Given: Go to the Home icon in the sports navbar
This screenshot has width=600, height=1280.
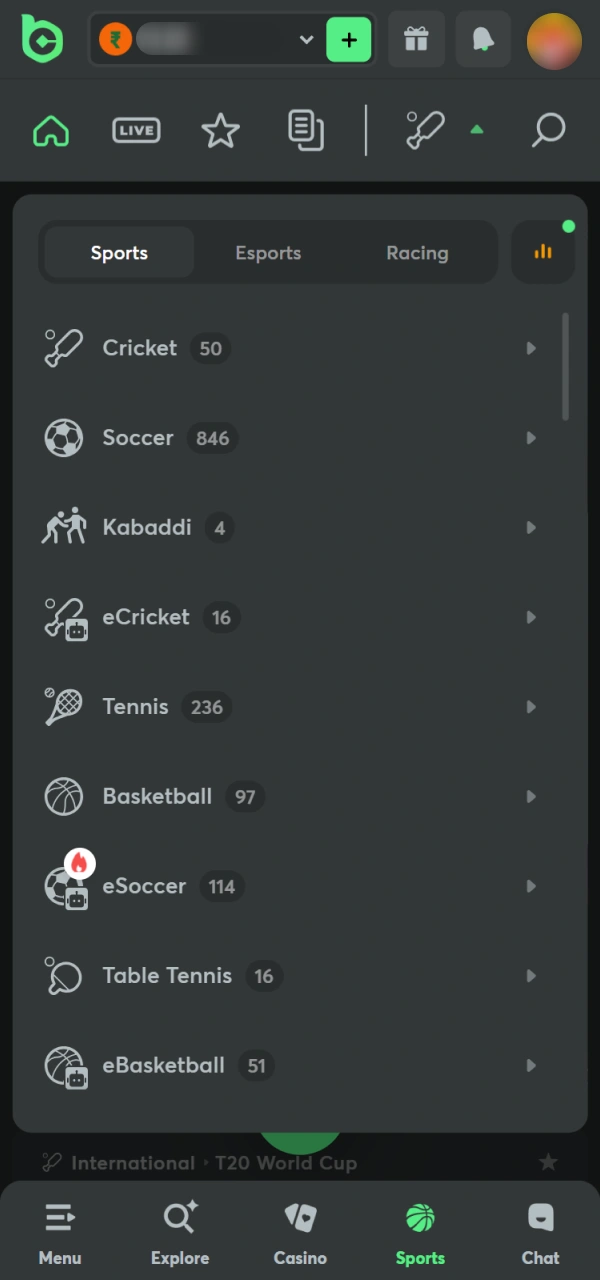Looking at the screenshot, I should click(50, 130).
